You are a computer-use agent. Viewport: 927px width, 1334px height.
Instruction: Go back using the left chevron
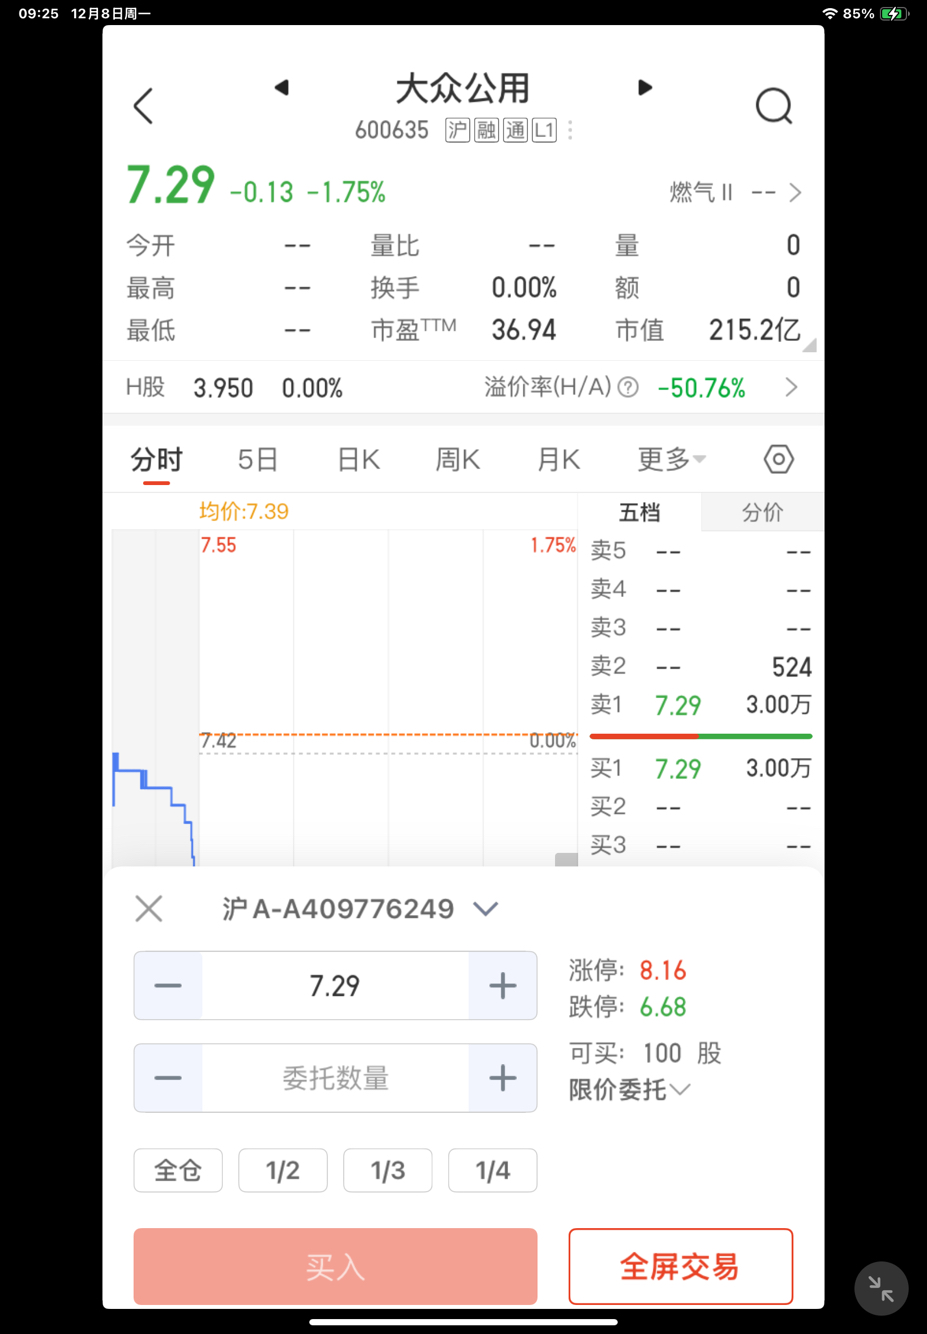(x=143, y=106)
